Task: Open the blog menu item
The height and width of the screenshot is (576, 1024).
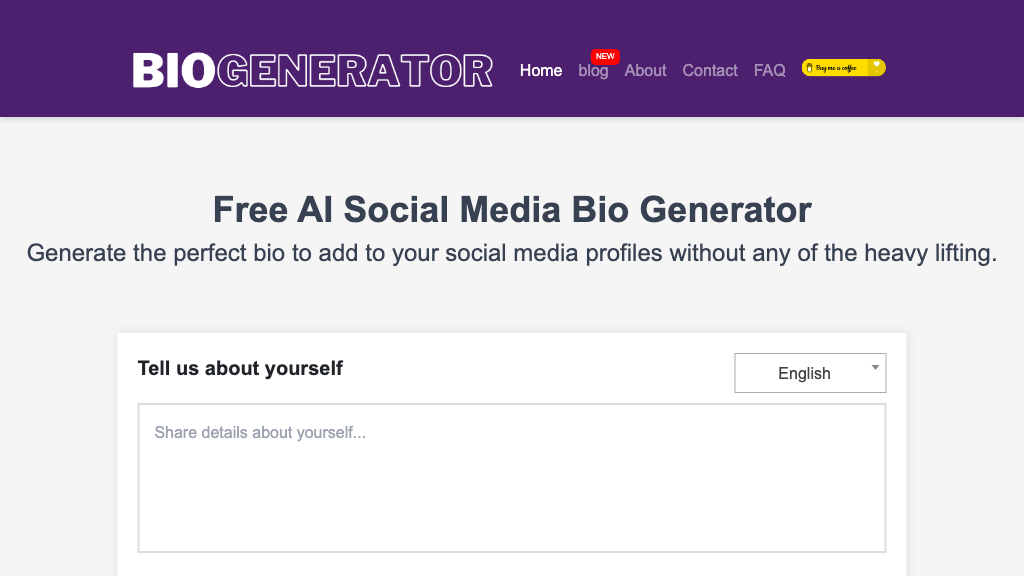Action: tap(593, 70)
